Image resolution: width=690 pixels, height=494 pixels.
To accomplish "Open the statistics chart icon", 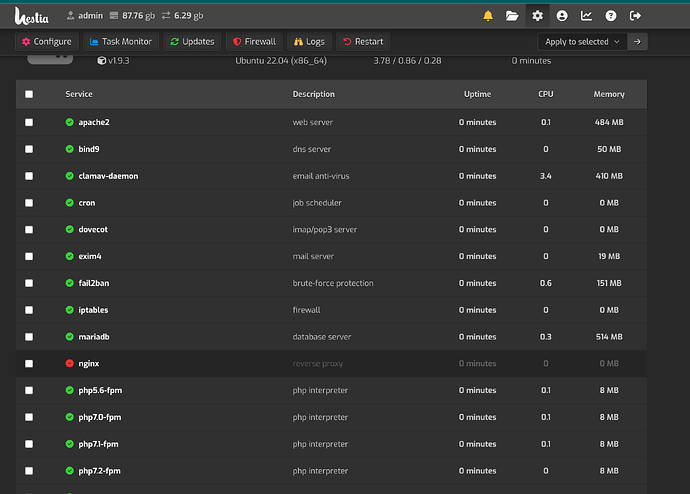I will pos(586,16).
